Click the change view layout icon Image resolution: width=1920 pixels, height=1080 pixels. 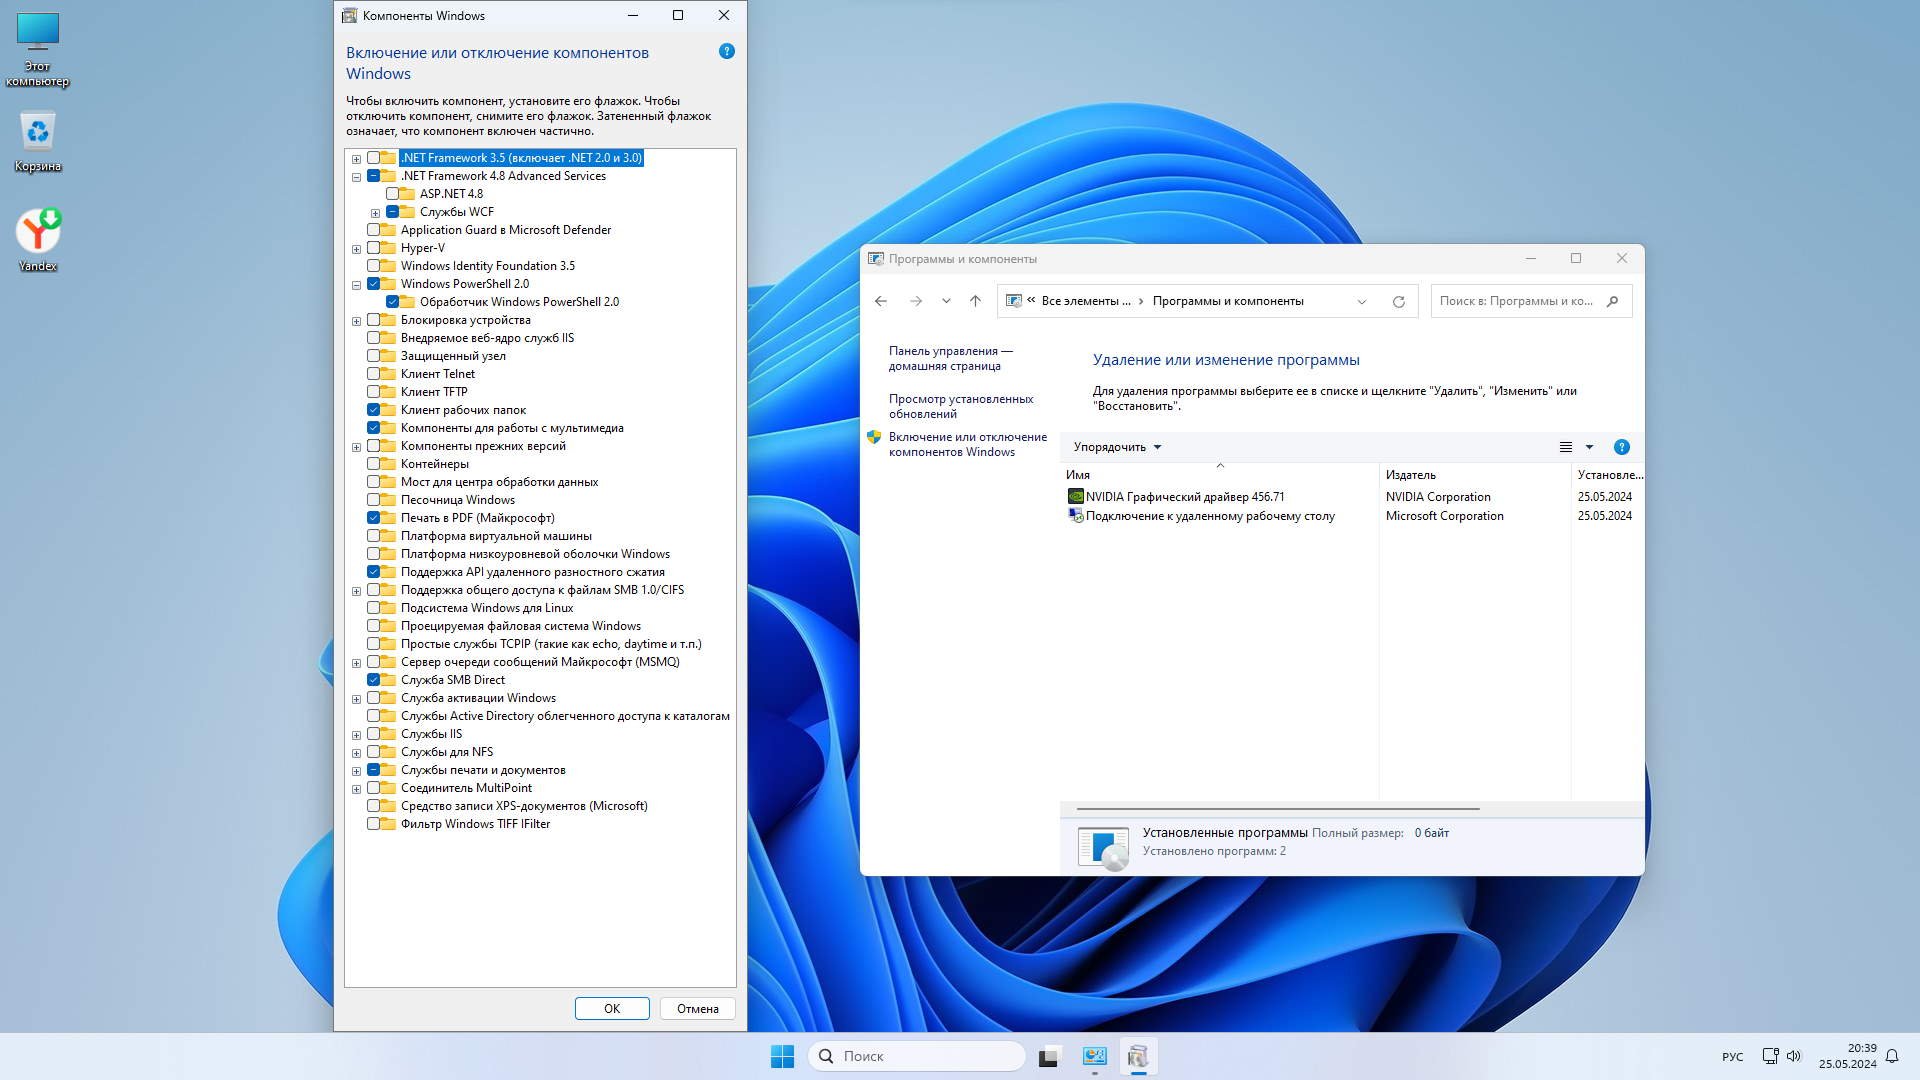pos(1566,447)
